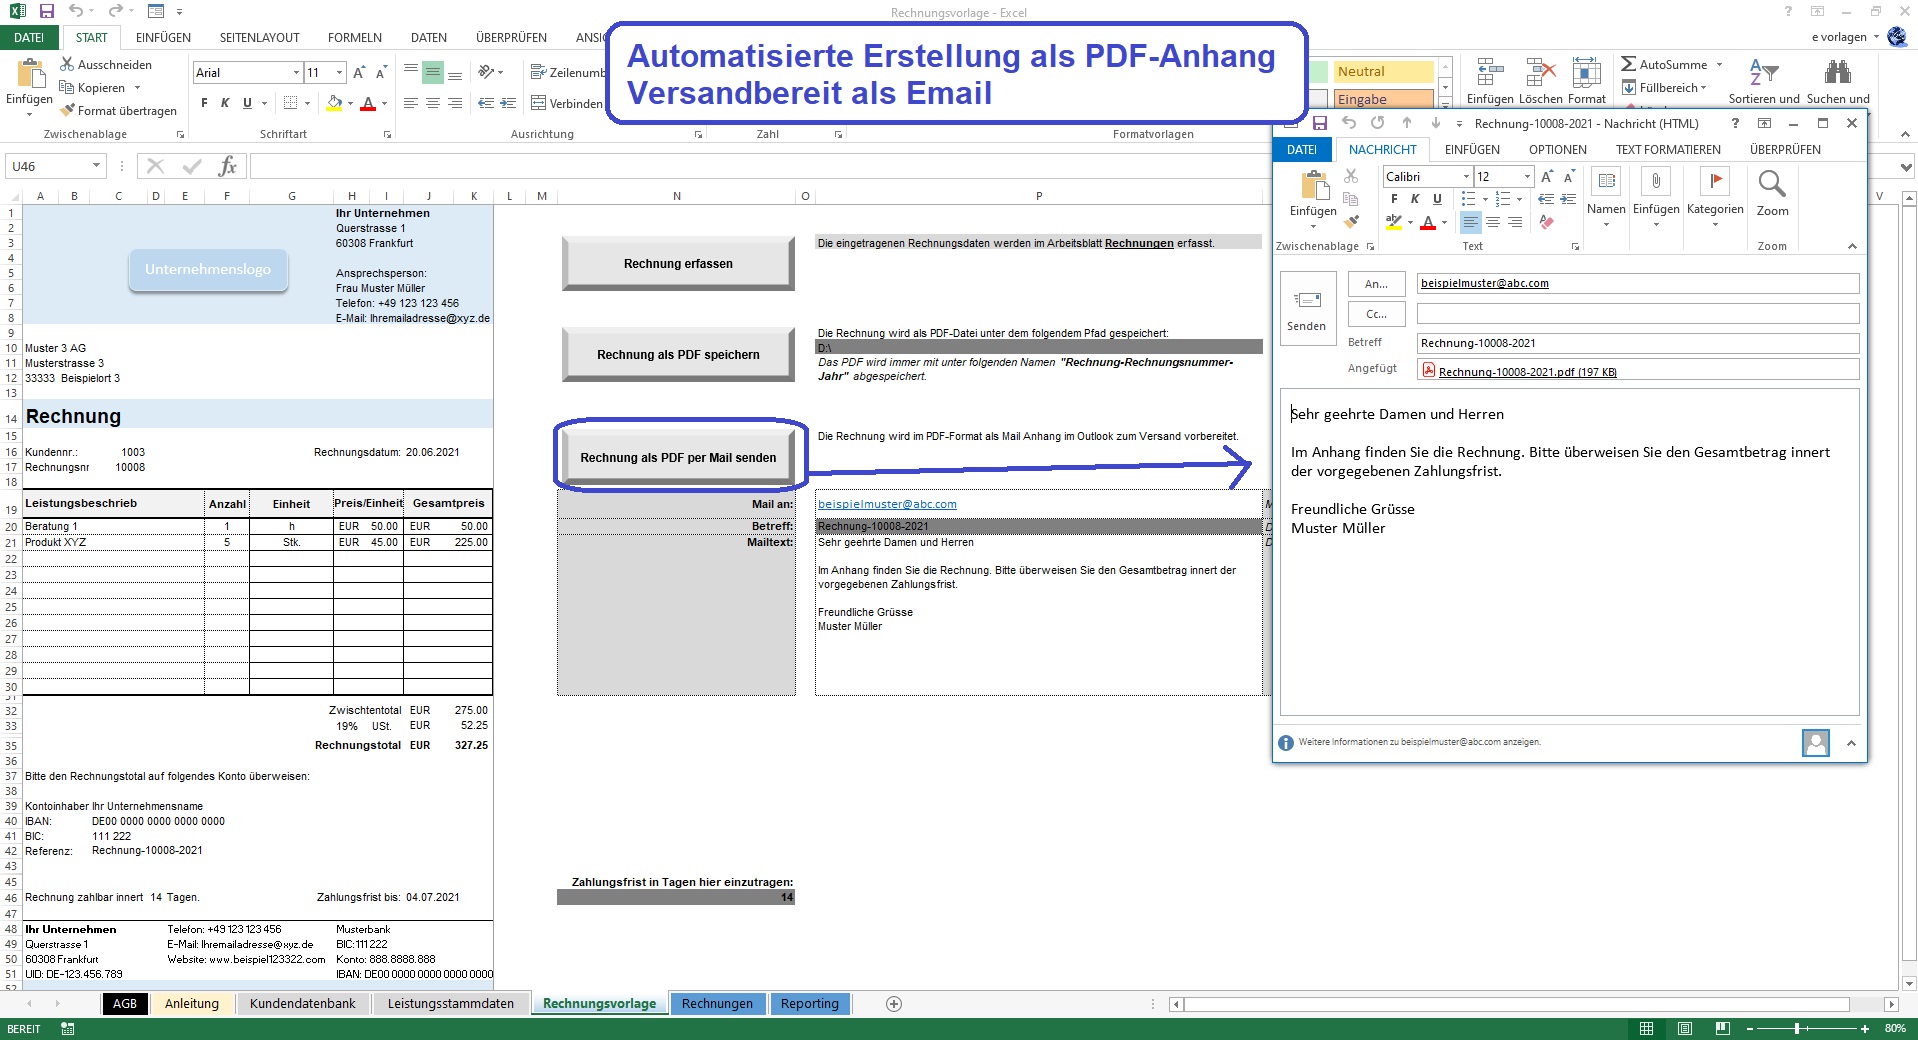Expand the AutoSumme dropdown arrow
Screen dimensions: 1918x1040
[x=1719, y=64]
